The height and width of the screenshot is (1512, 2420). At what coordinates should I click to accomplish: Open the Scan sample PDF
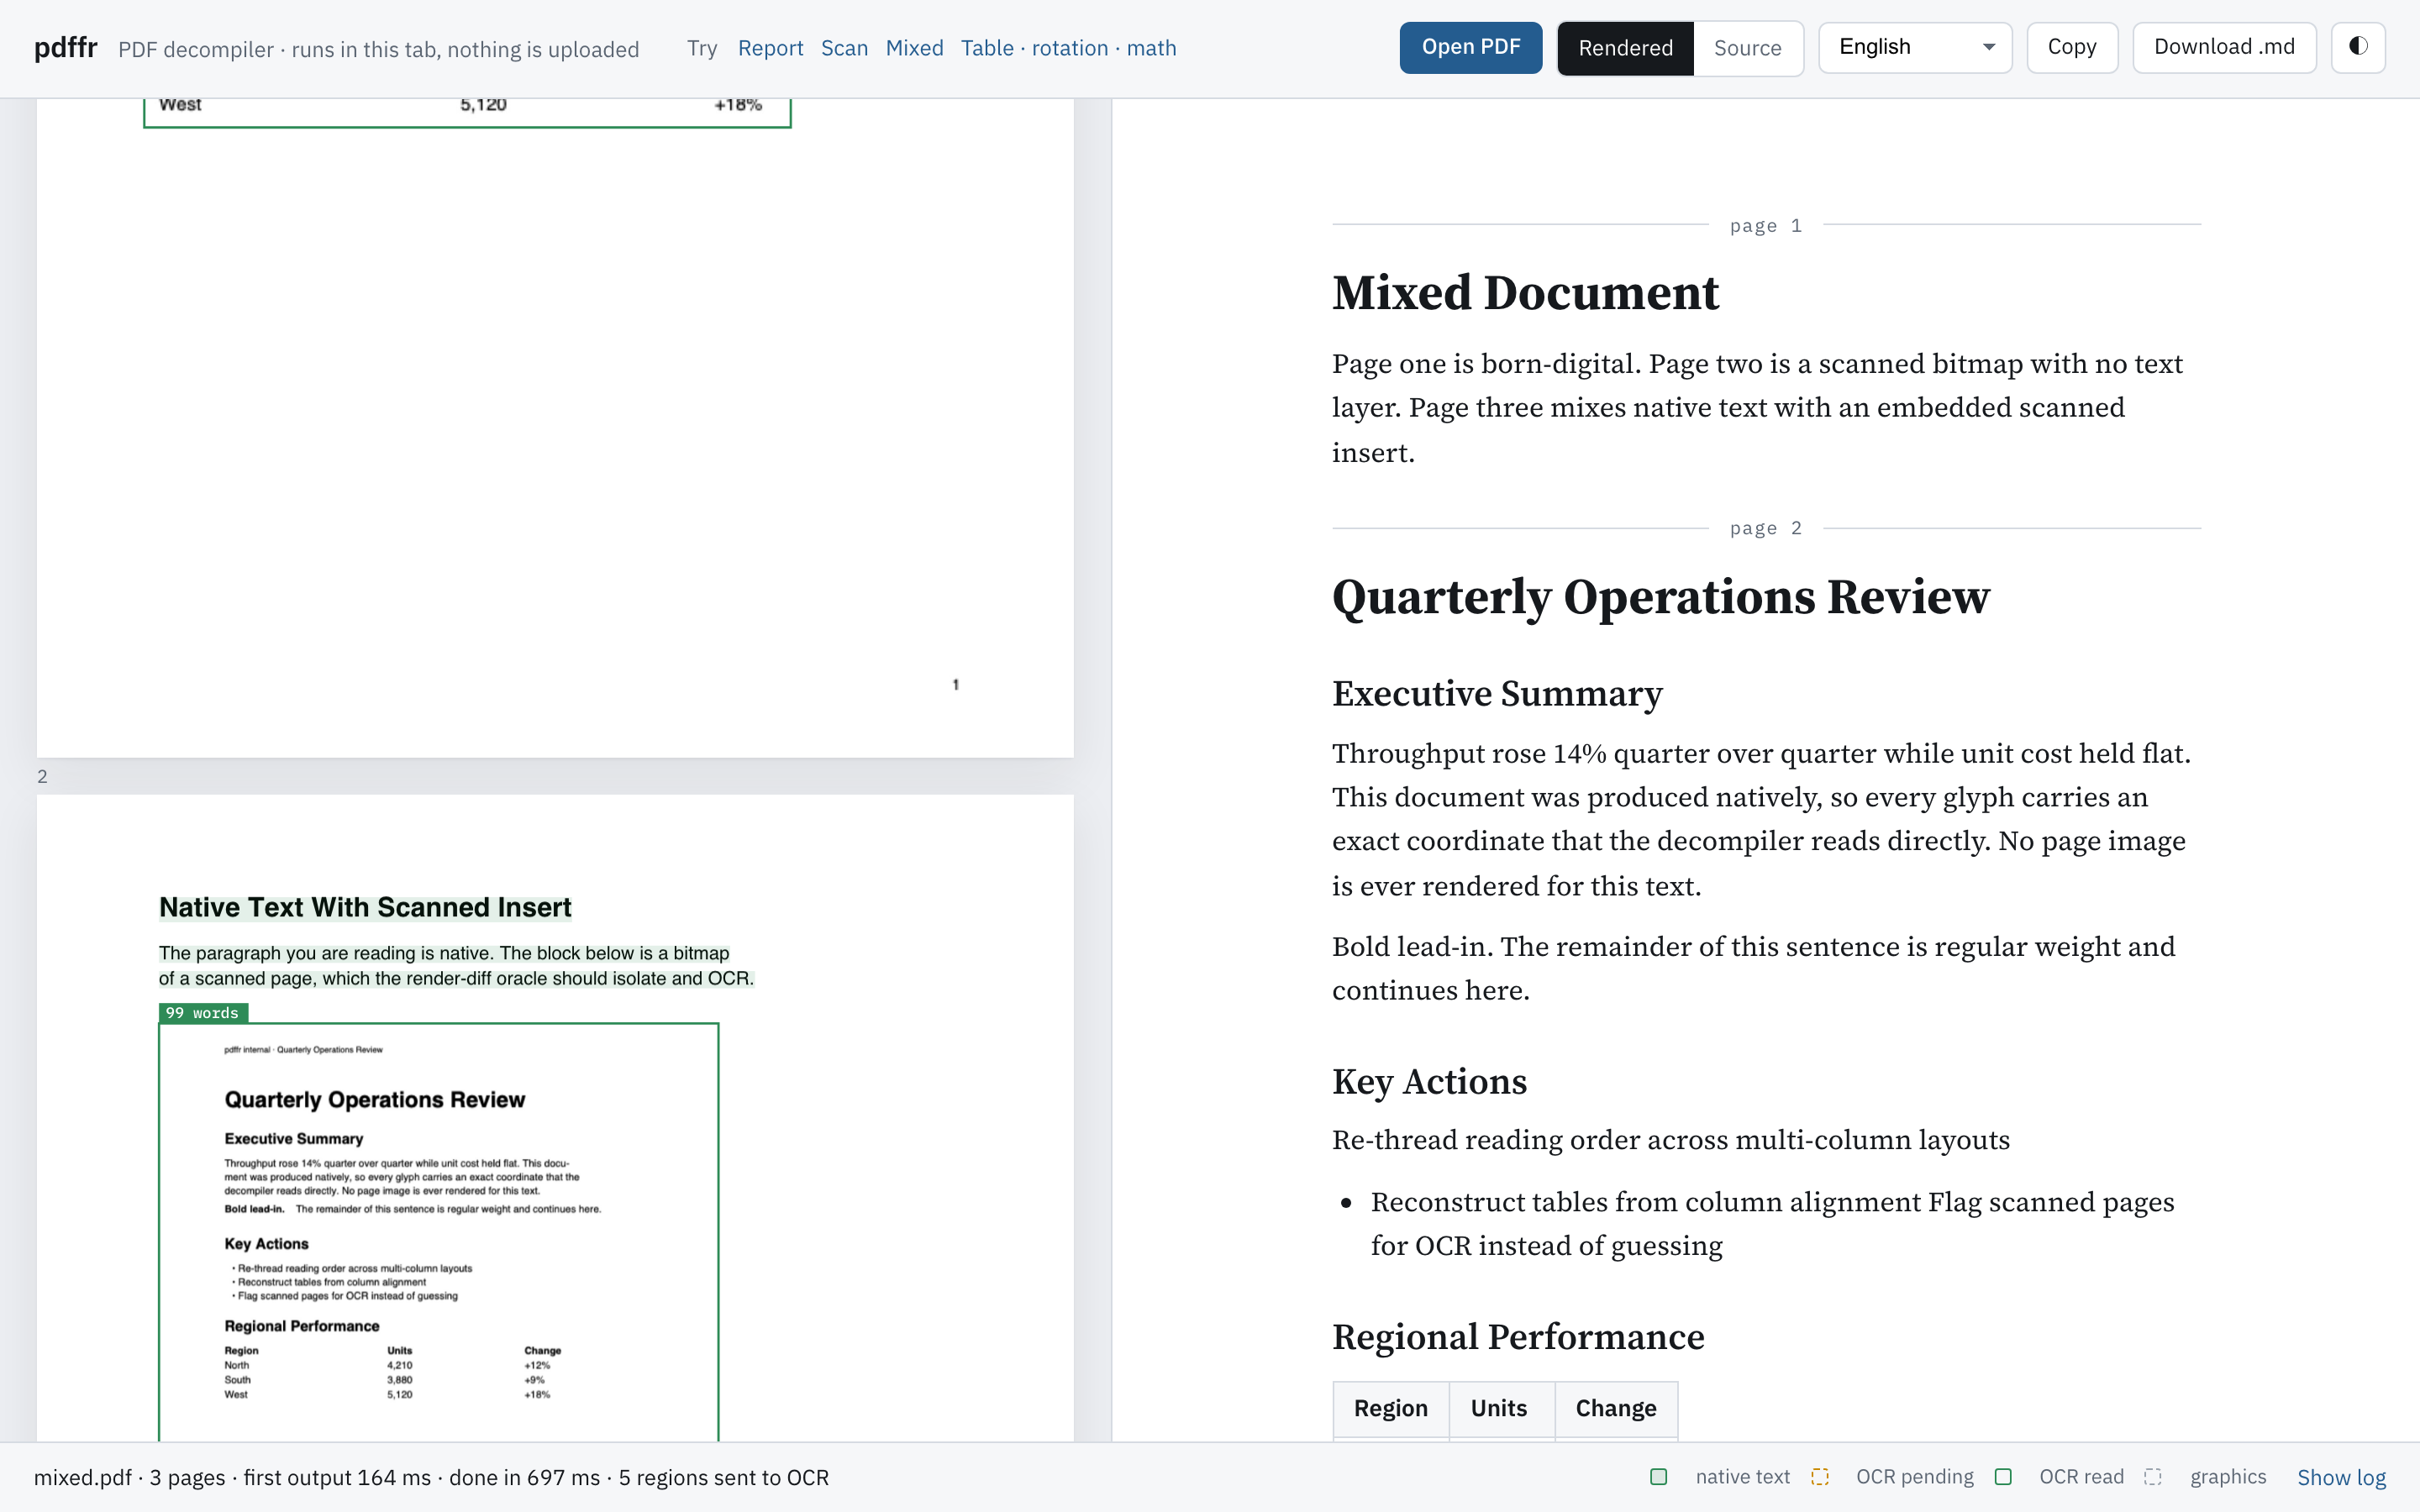[844, 48]
